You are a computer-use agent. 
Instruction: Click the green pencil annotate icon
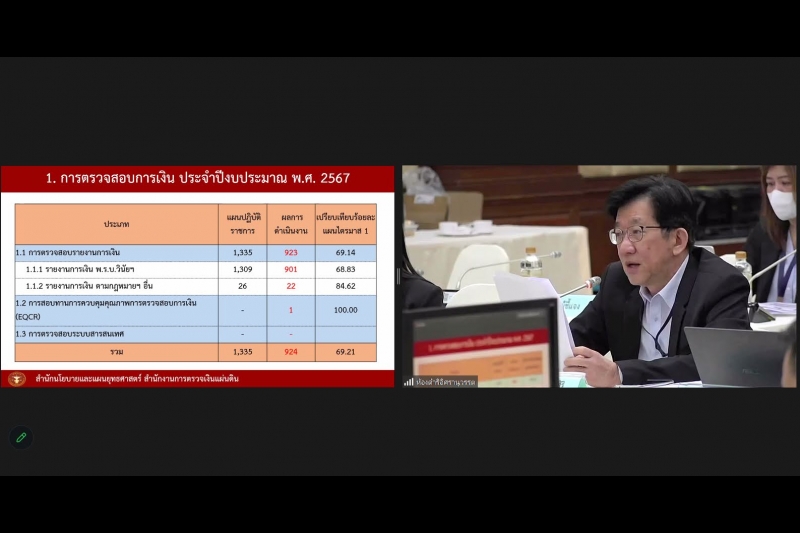(x=20, y=437)
